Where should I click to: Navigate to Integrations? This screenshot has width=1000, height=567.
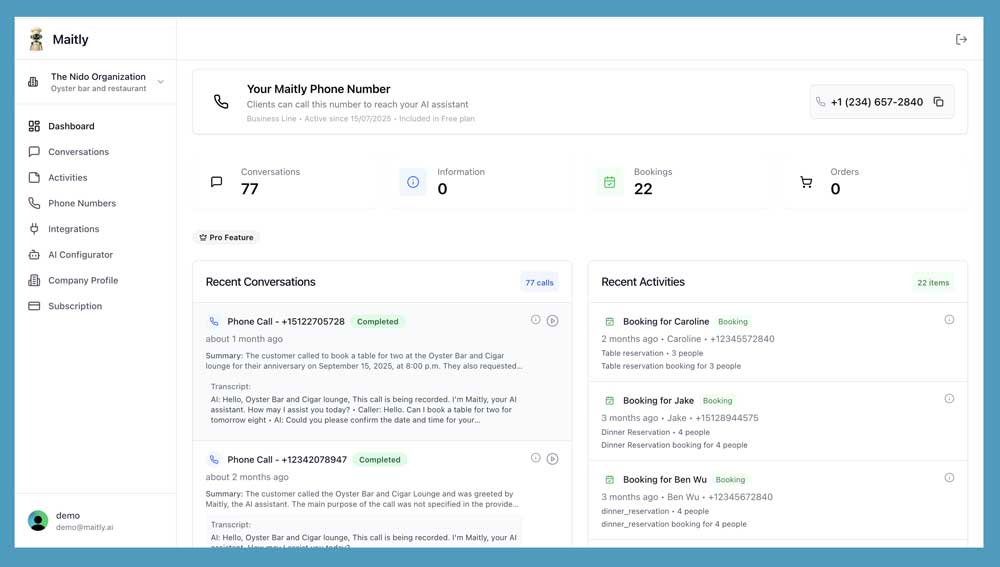pyautogui.click(x=74, y=229)
